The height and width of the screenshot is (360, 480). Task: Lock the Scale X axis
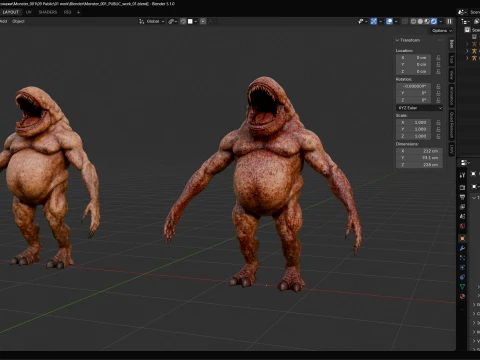coord(438,122)
